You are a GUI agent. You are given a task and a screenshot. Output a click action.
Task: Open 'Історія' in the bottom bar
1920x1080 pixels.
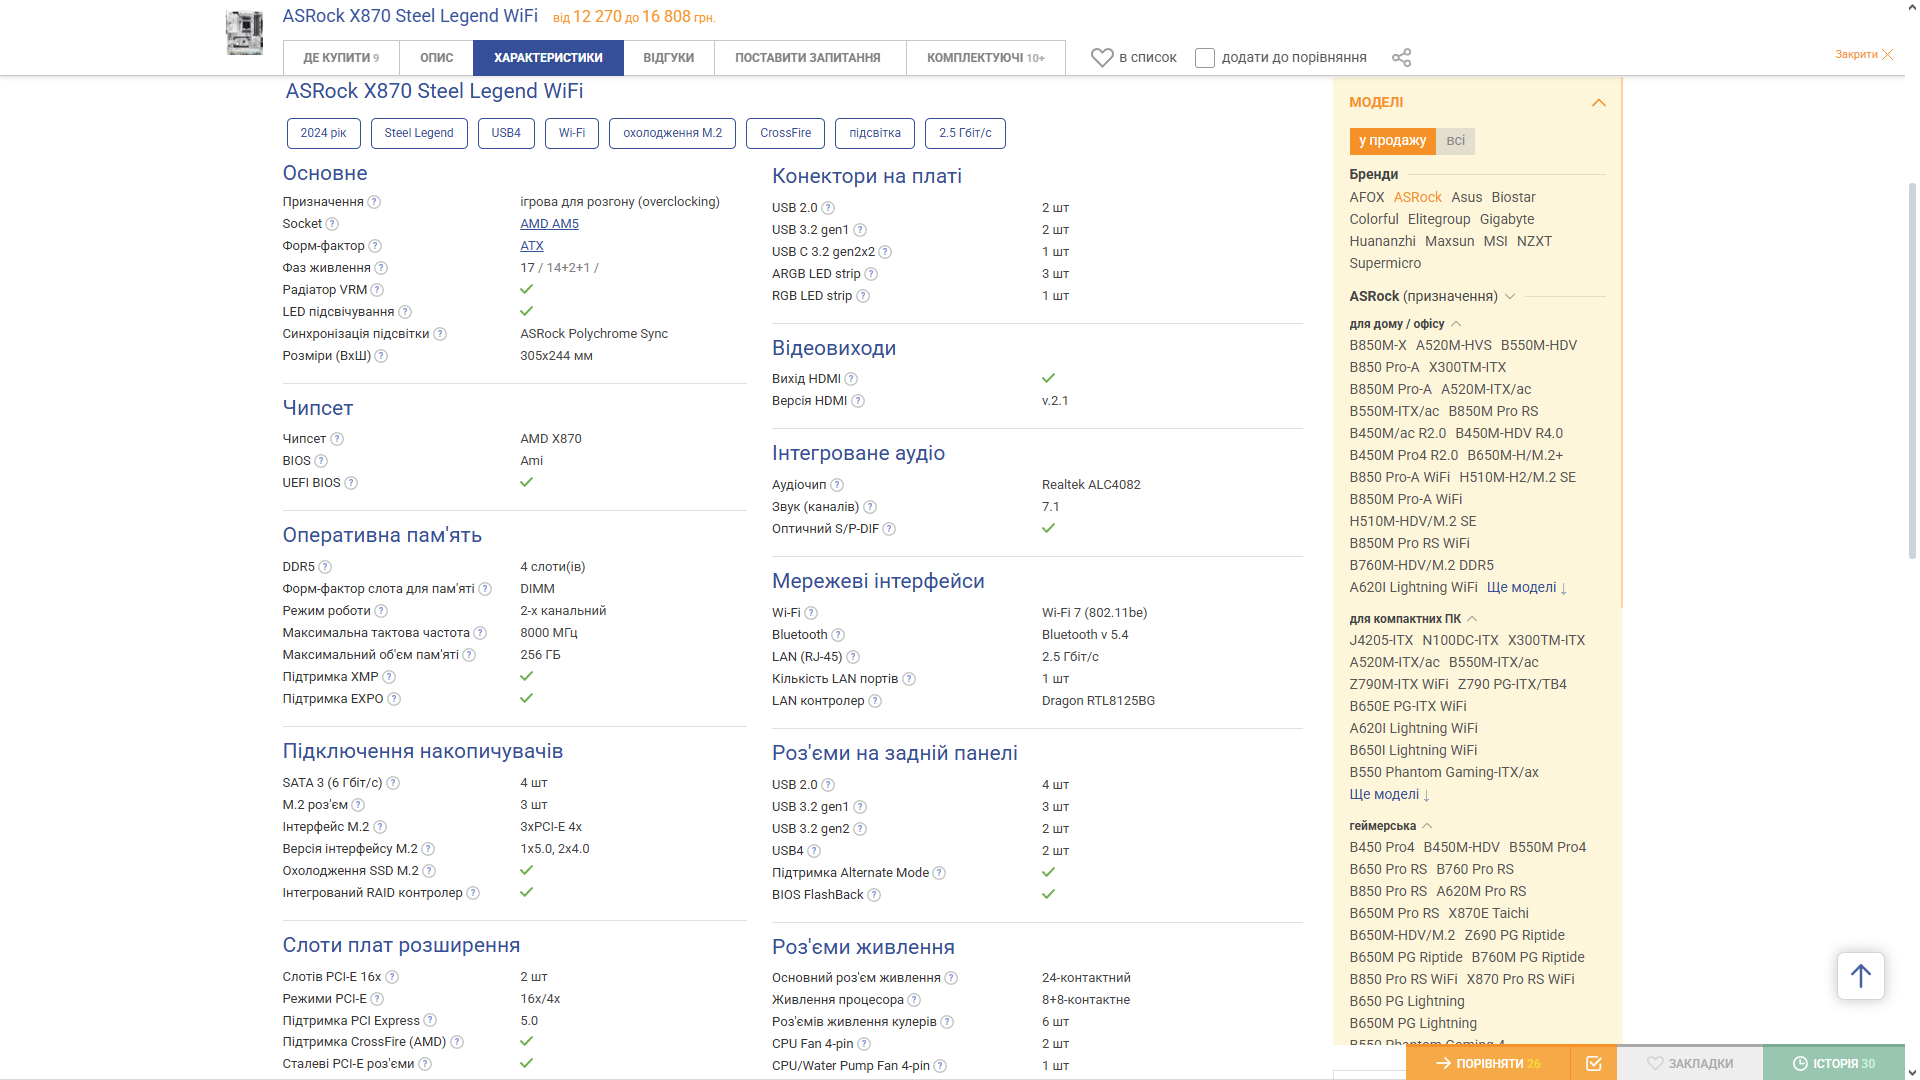point(1834,1063)
